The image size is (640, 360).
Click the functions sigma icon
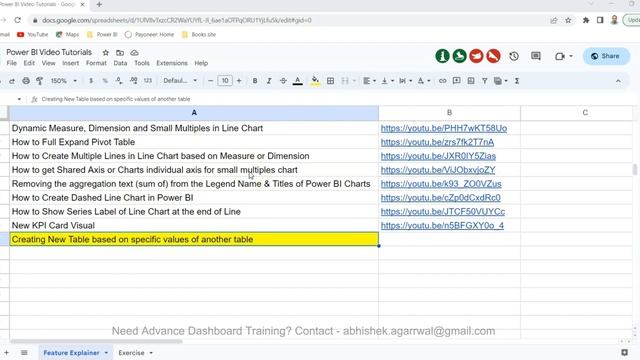tap(517, 81)
